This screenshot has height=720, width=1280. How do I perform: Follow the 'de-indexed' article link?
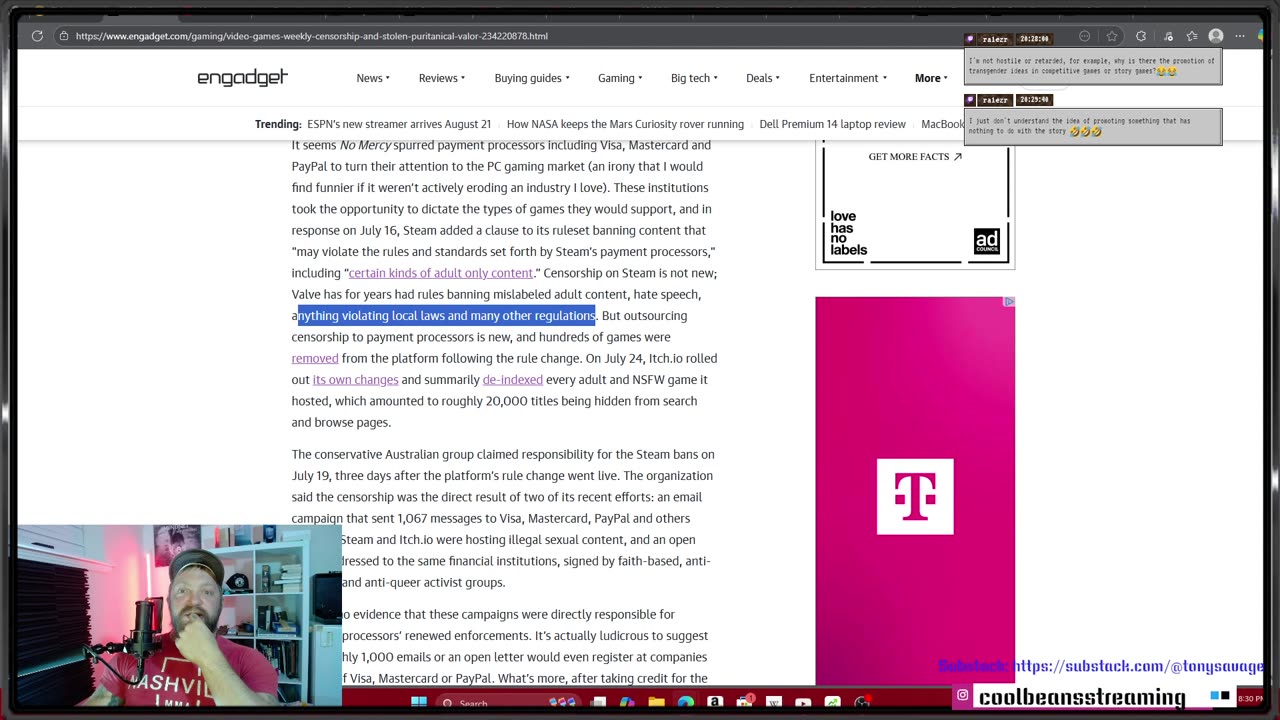[x=513, y=380]
